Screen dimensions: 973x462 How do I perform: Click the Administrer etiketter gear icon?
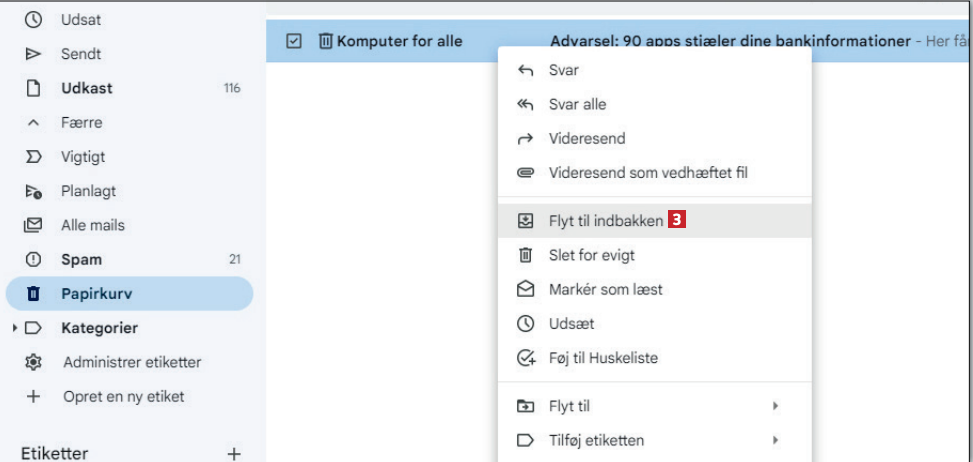point(32,362)
